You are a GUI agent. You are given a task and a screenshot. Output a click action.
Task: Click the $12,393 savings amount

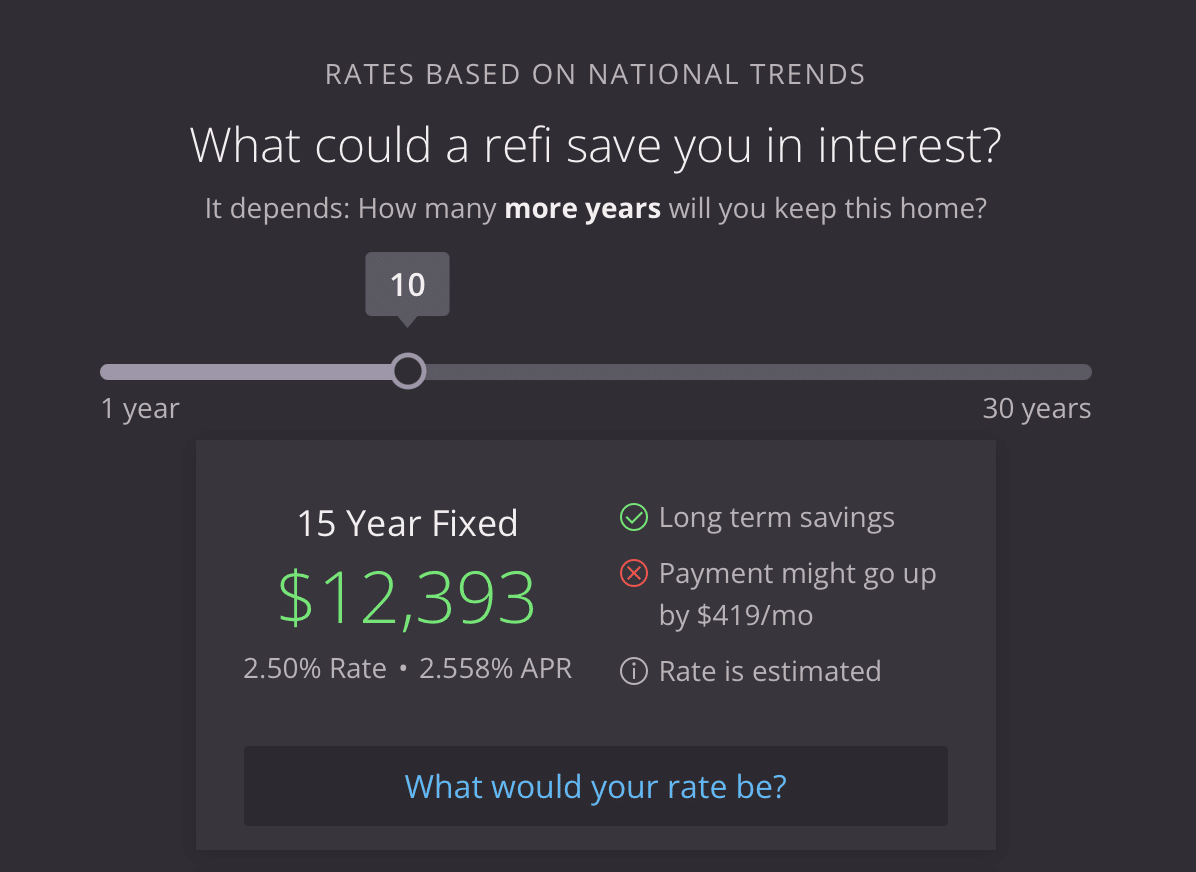coord(407,597)
